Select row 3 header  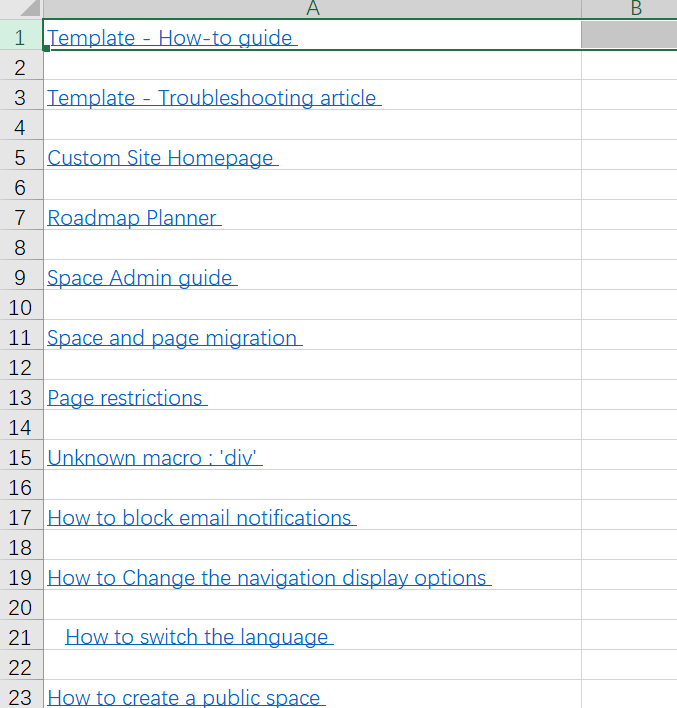[x=21, y=95]
